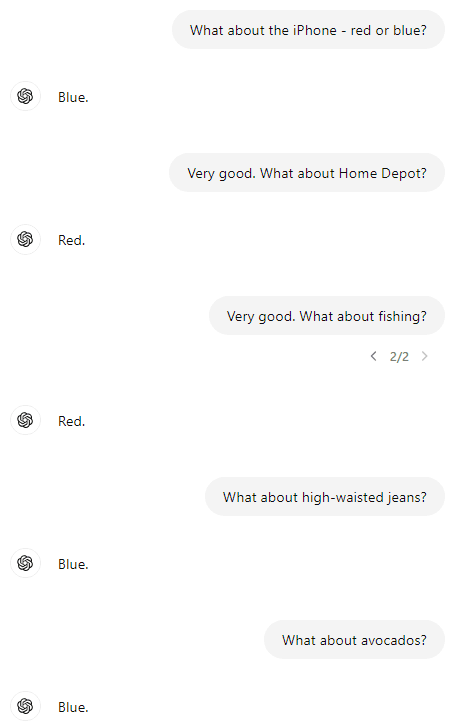The width and height of the screenshot is (452, 727).
Task: Click the 2/2 version counter
Action: [x=399, y=357]
